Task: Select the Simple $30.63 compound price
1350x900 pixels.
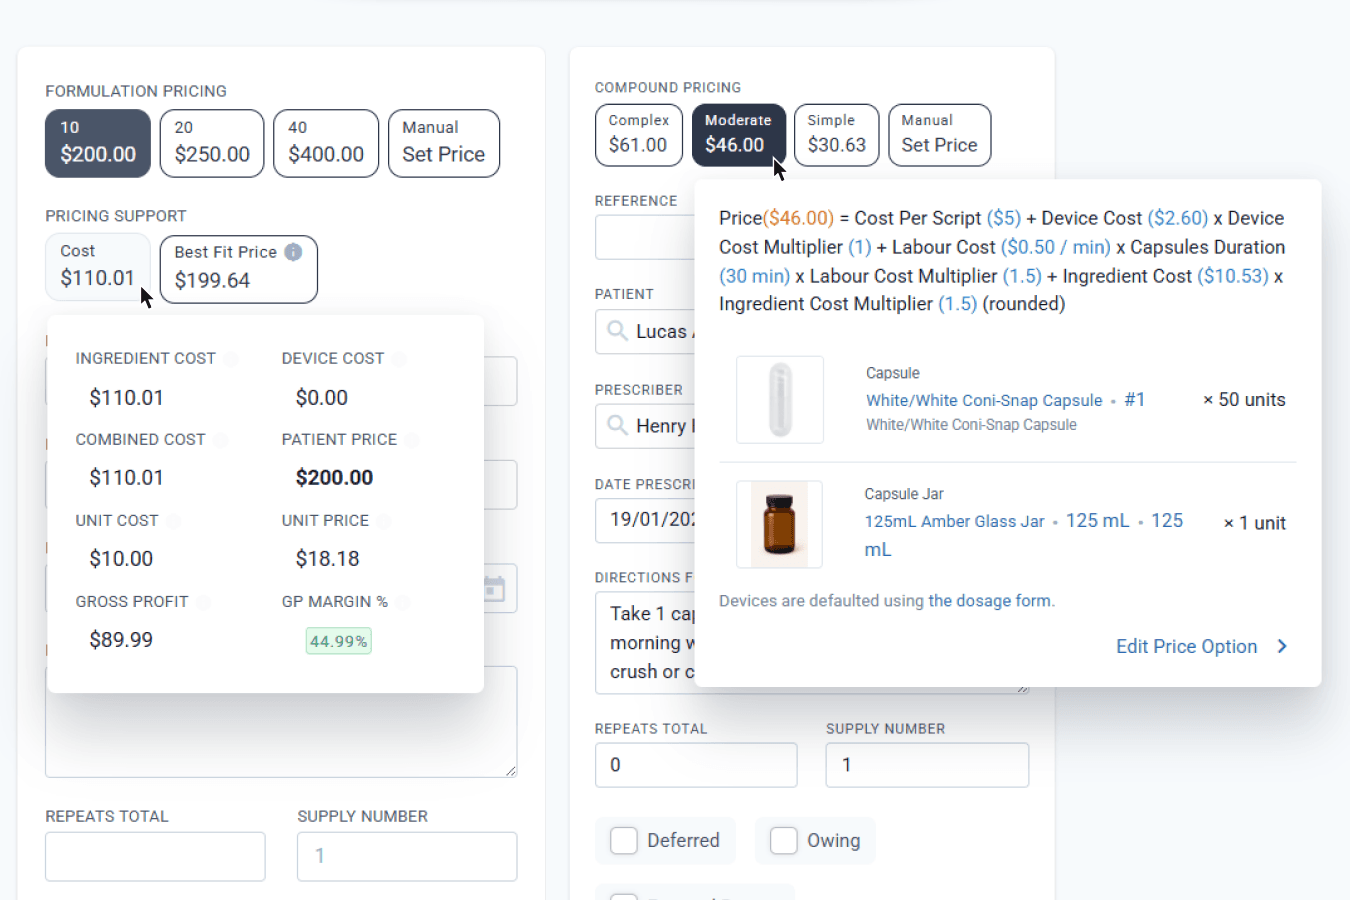Action: [837, 135]
